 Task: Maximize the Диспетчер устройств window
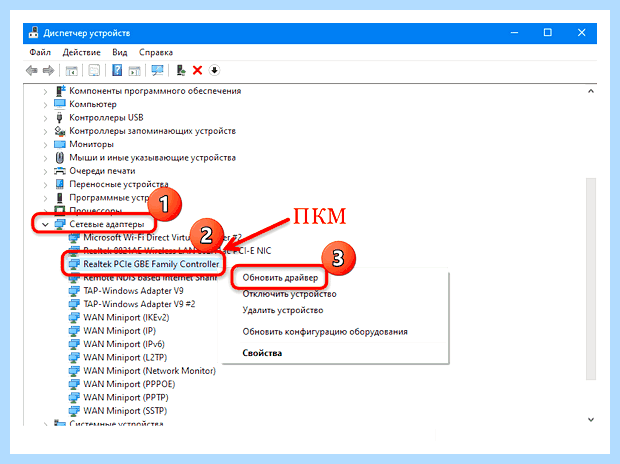(548, 32)
